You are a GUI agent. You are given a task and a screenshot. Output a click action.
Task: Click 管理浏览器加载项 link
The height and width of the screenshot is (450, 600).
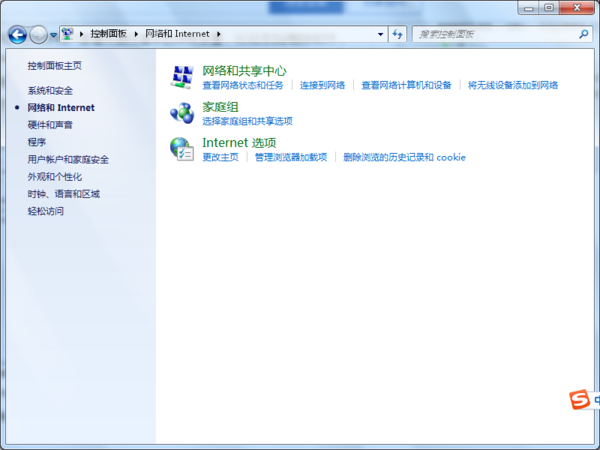[291, 157]
